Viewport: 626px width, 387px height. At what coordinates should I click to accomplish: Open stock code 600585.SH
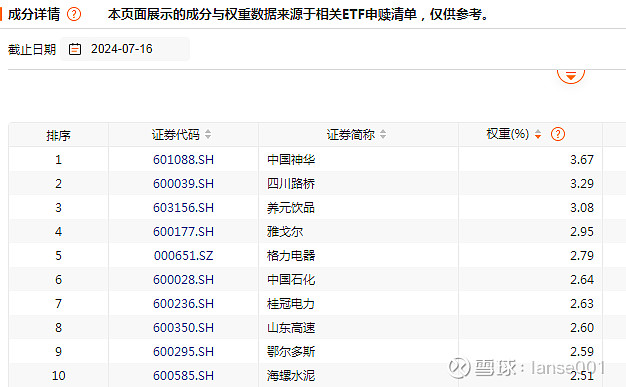pos(183,375)
